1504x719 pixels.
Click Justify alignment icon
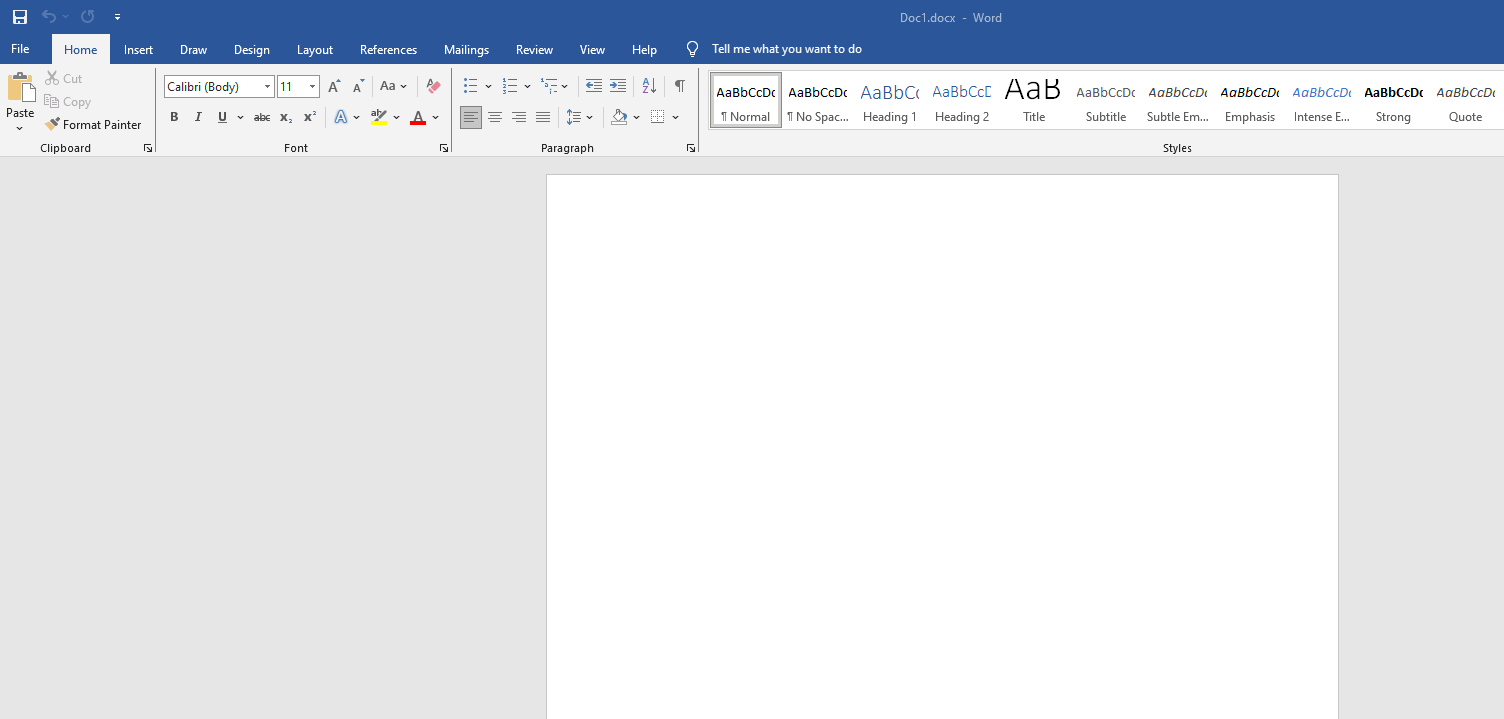point(543,117)
